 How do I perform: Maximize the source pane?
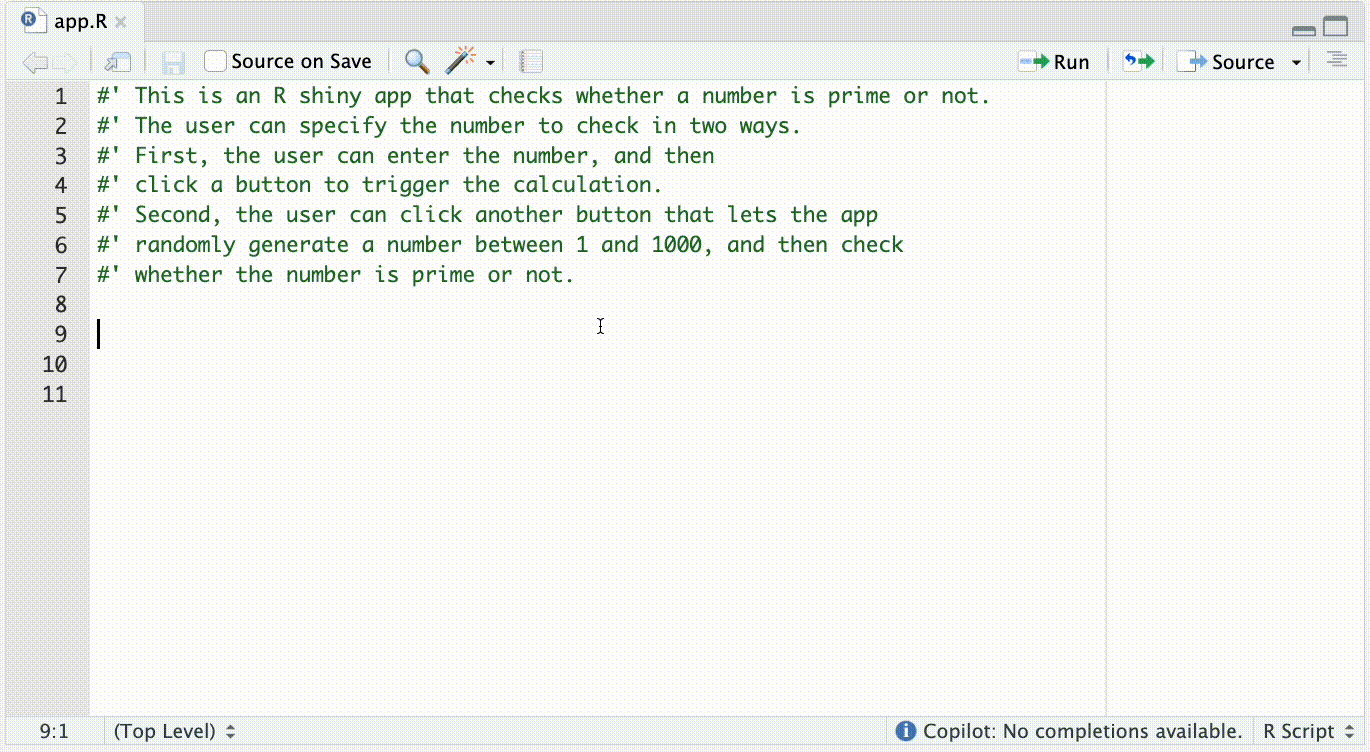point(1336,27)
